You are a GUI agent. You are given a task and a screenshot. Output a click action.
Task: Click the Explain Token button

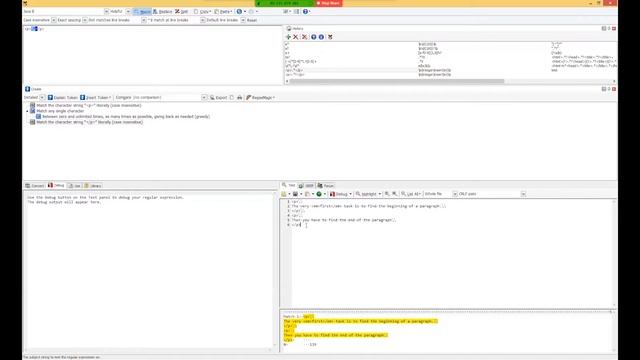tap(62, 98)
